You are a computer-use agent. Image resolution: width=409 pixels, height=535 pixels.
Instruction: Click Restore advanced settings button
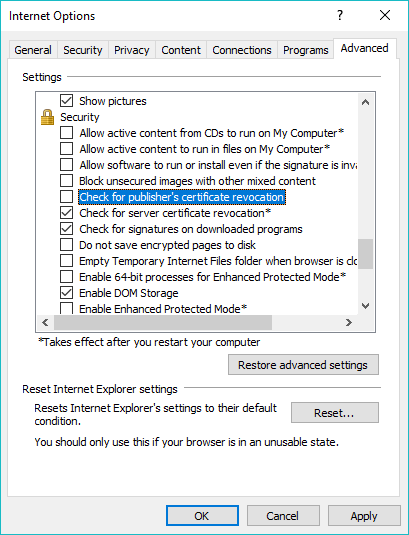click(x=303, y=365)
